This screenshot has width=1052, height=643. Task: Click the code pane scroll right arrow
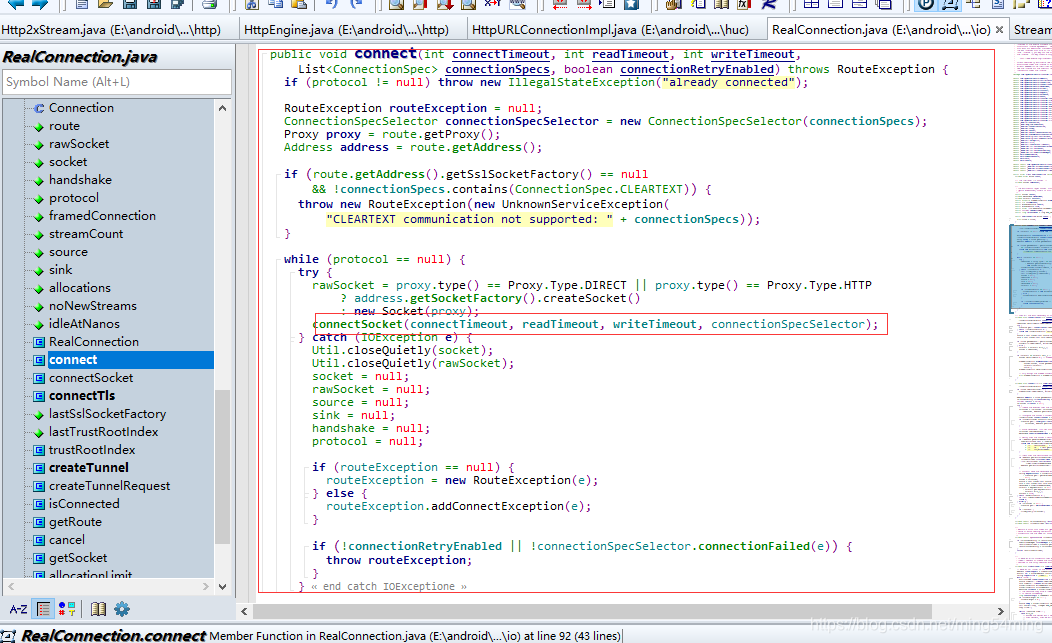coord(1000,611)
